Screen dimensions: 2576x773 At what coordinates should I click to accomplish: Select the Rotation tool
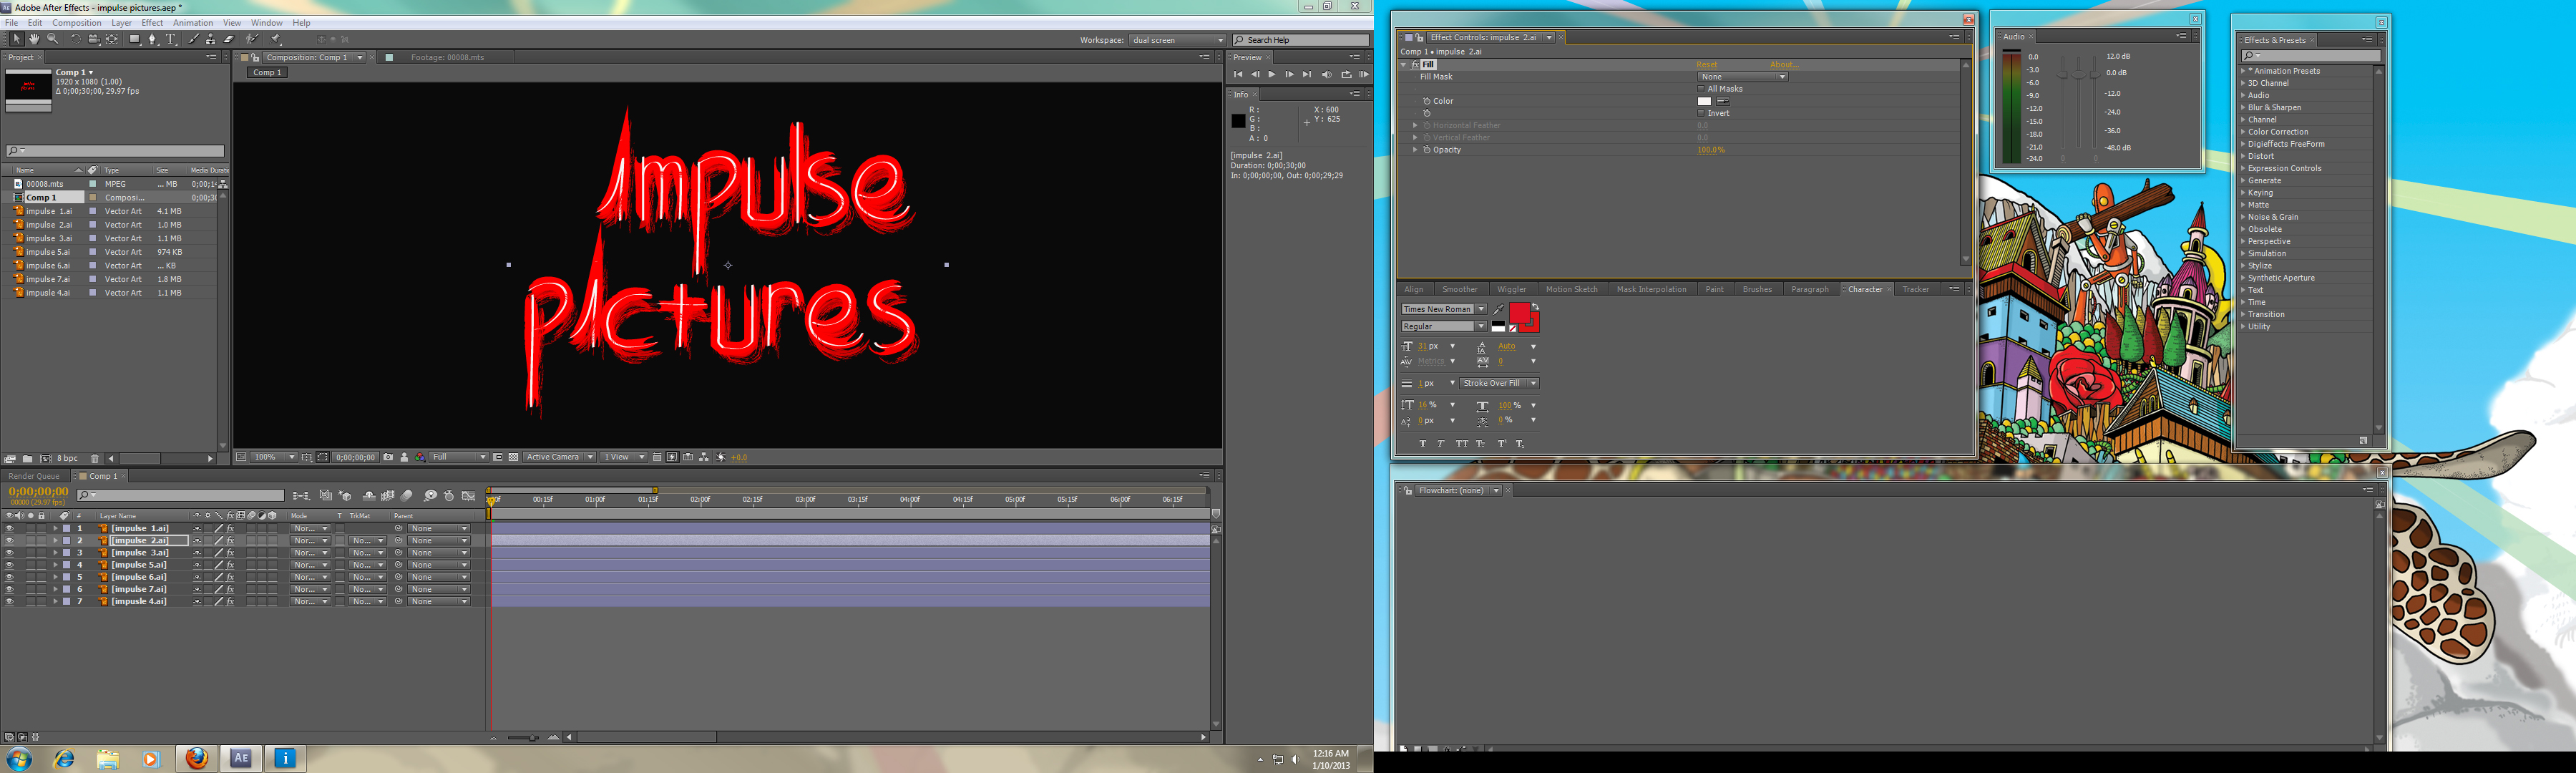[76, 39]
